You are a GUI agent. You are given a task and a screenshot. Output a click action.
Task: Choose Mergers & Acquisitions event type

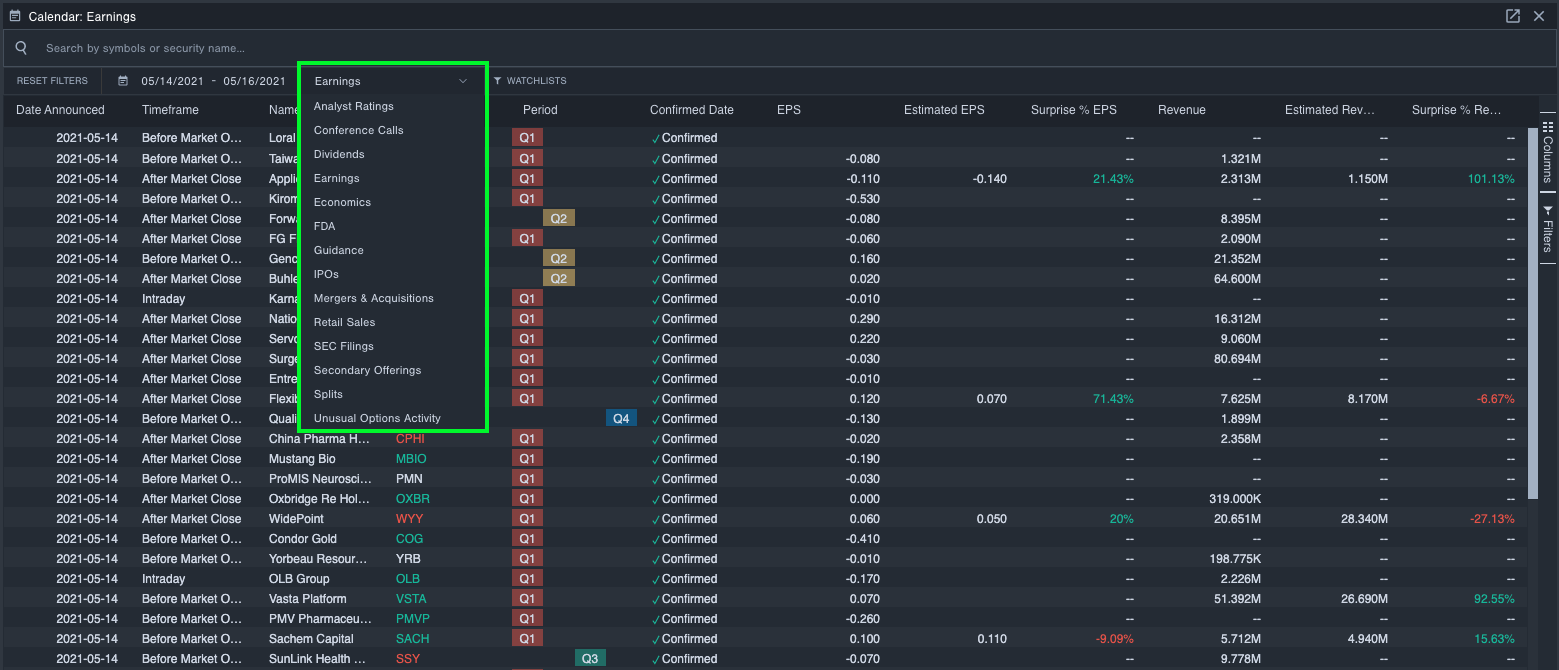point(373,298)
